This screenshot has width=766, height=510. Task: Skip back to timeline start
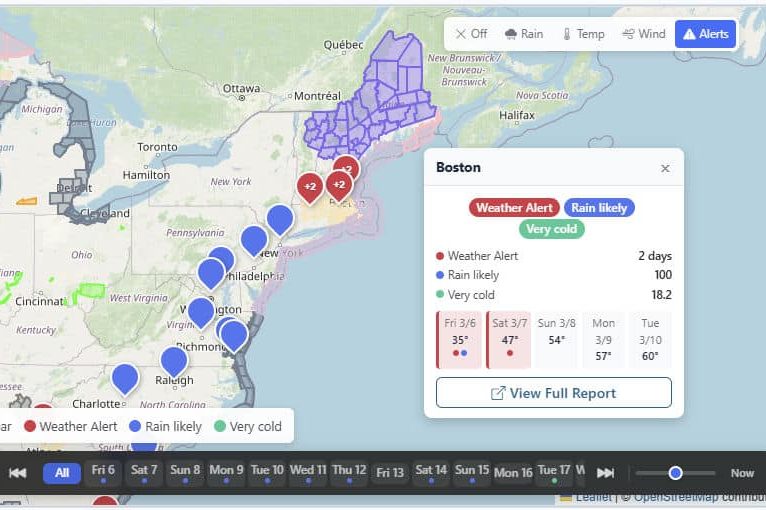(x=17, y=473)
